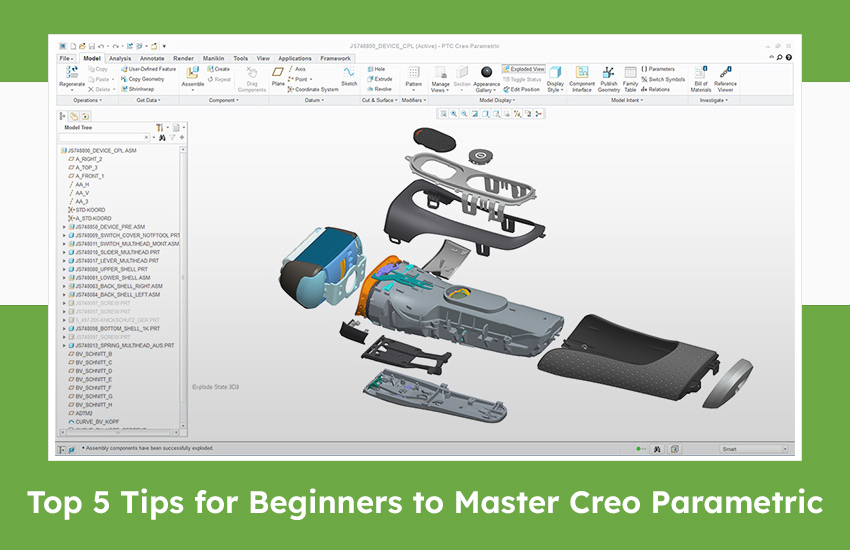Image resolution: width=850 pixels, height=550 pixels.
Task: Open model tree settings hammer icon
Action: pos(160,128)
